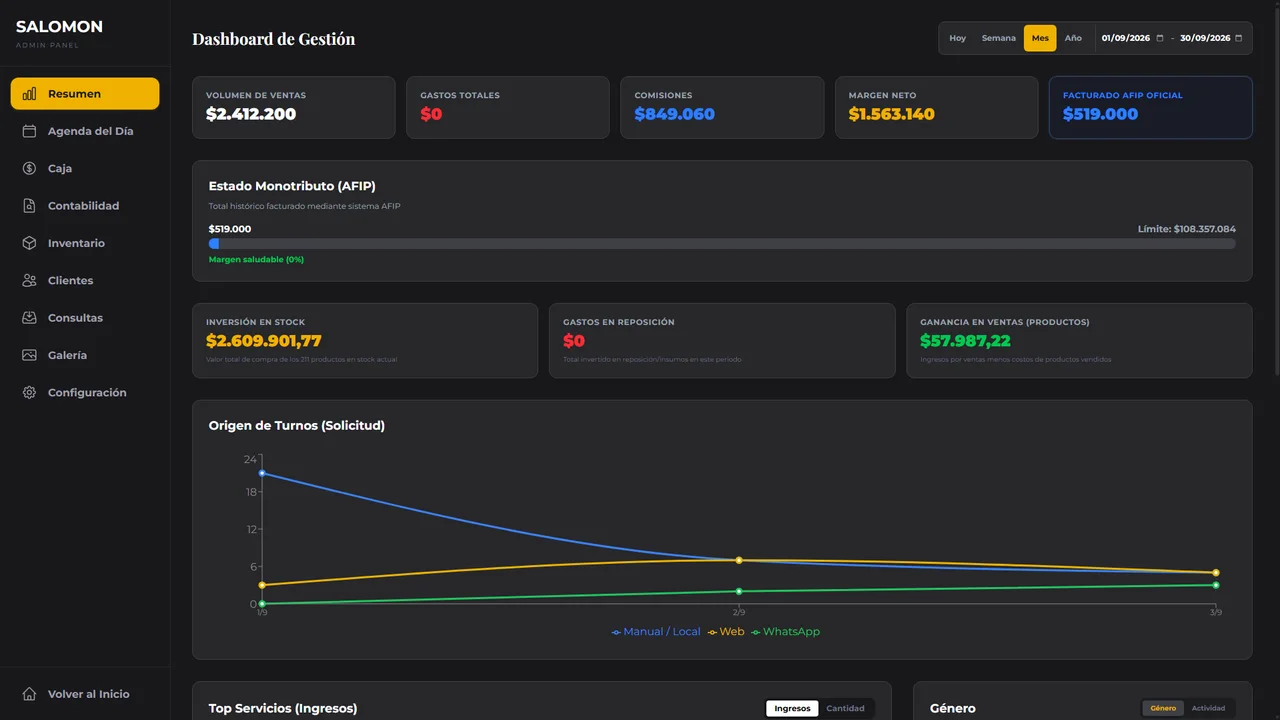Click the Consultas inbox icon
1280x720 pixels.
coord(29,318)
